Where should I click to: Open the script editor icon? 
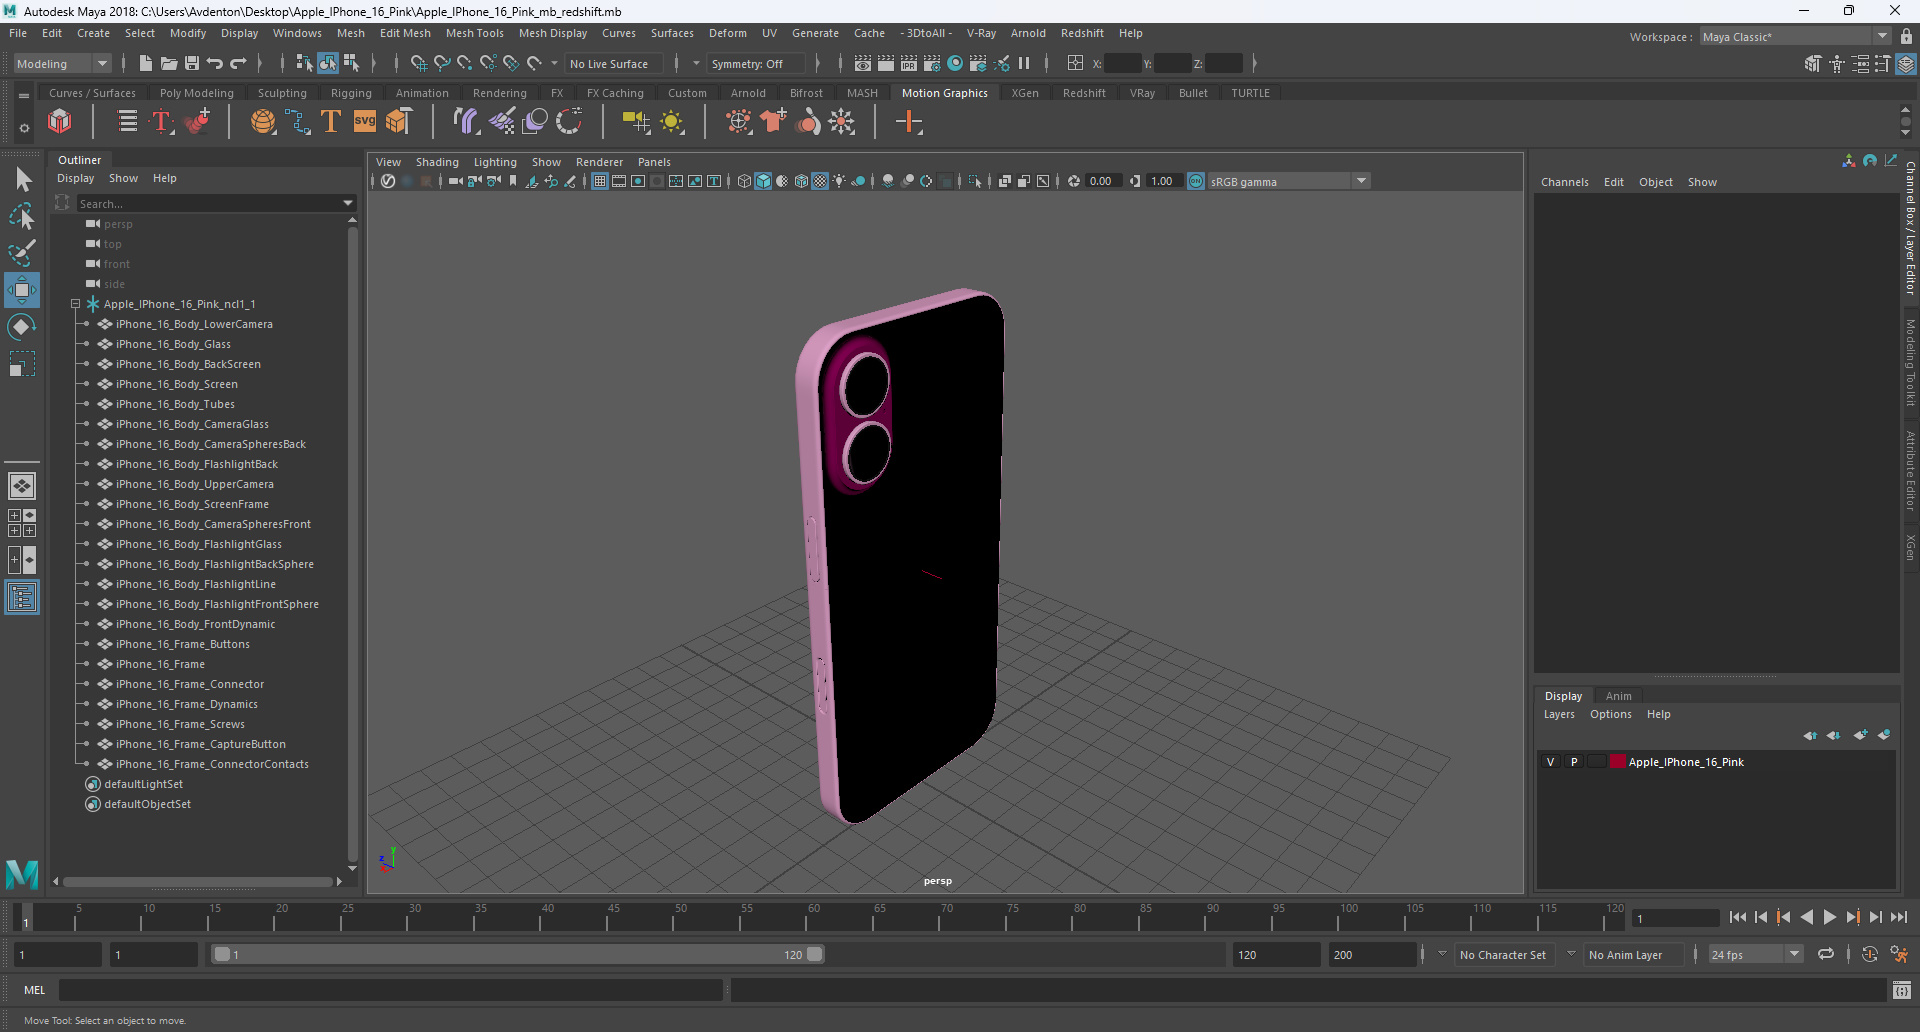tap(1902, 990)
